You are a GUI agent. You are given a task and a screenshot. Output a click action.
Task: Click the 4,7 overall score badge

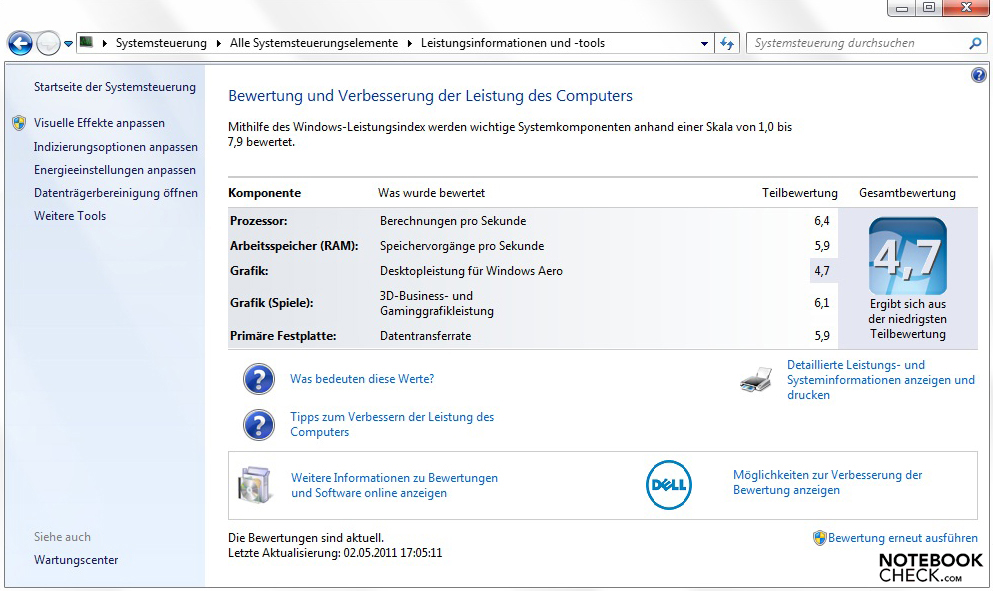click(x=908, y=256)
